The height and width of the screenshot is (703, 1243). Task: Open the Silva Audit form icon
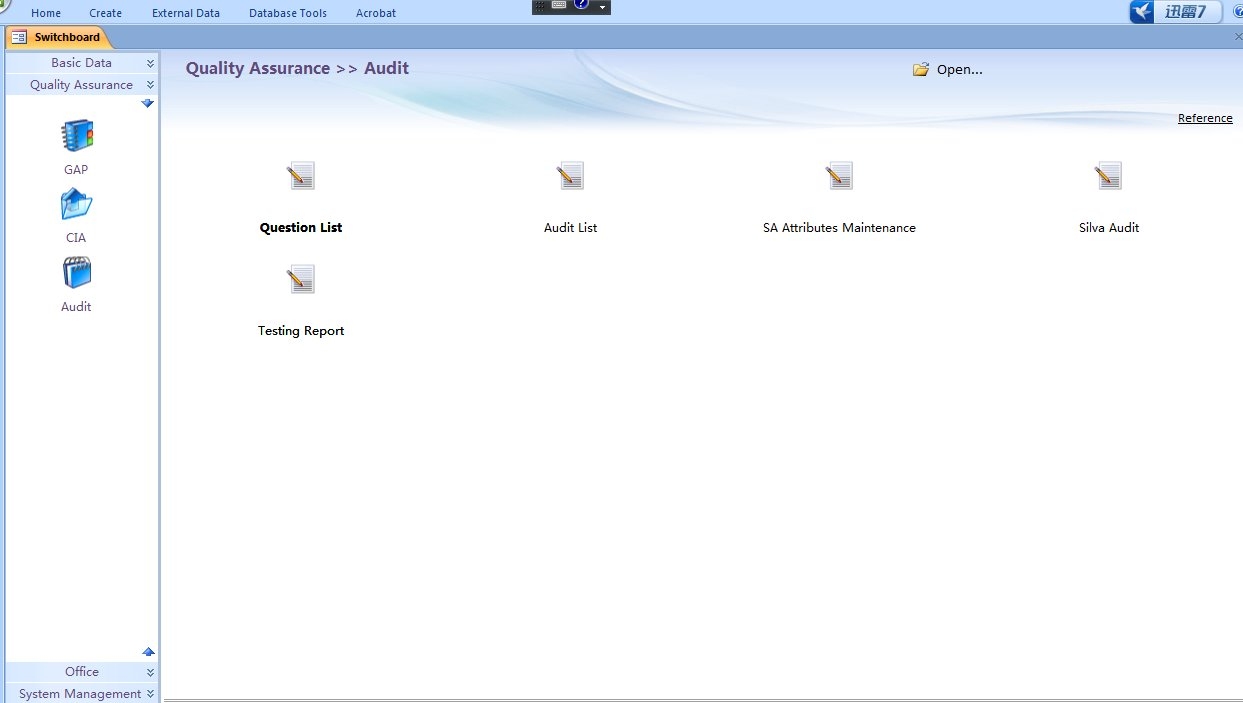[x=1108, y=177]
